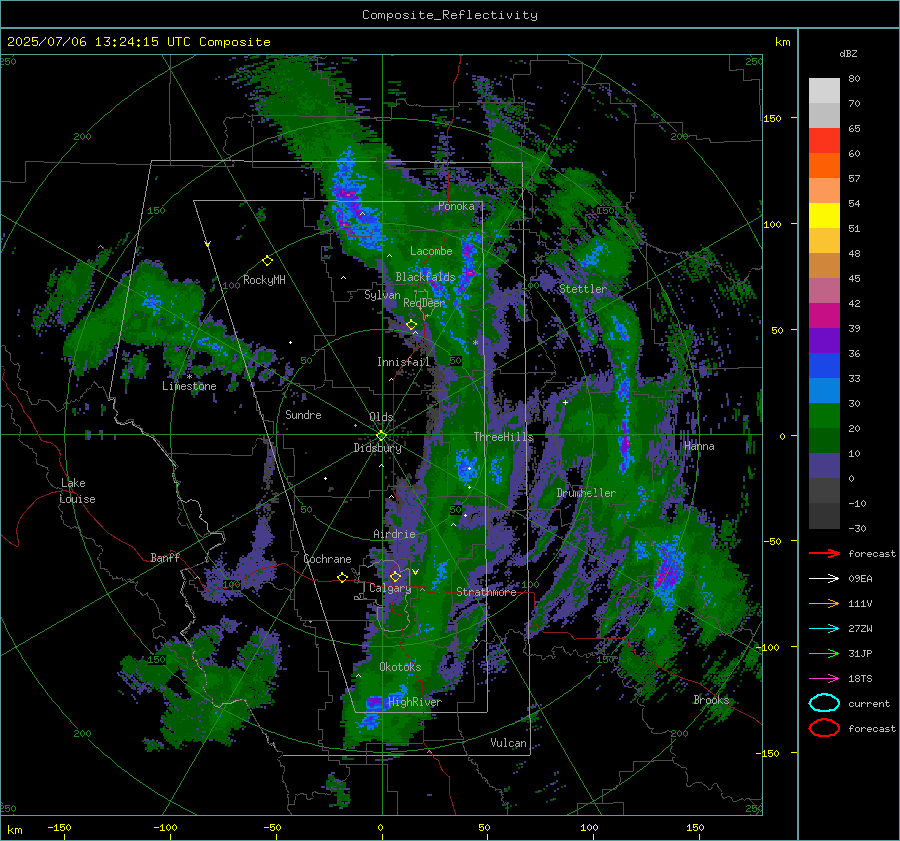Click the orange 111V arrow in legend
This screenshot has width=900, height=841.
[x=824, y=603]
